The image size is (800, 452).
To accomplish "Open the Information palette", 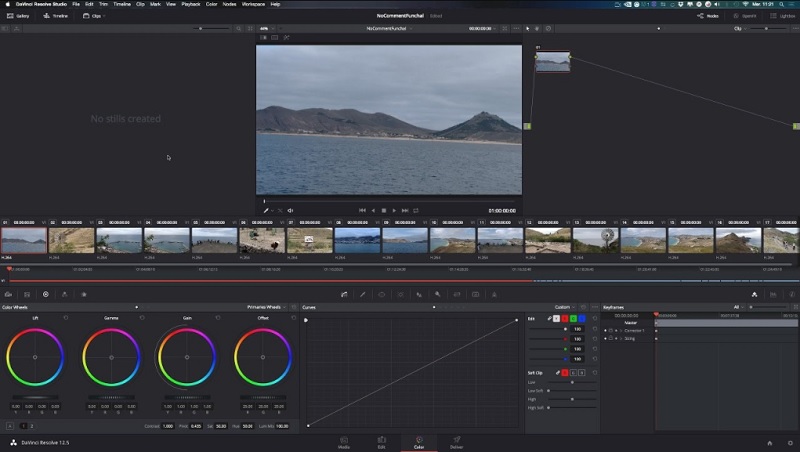I will 792,294.
